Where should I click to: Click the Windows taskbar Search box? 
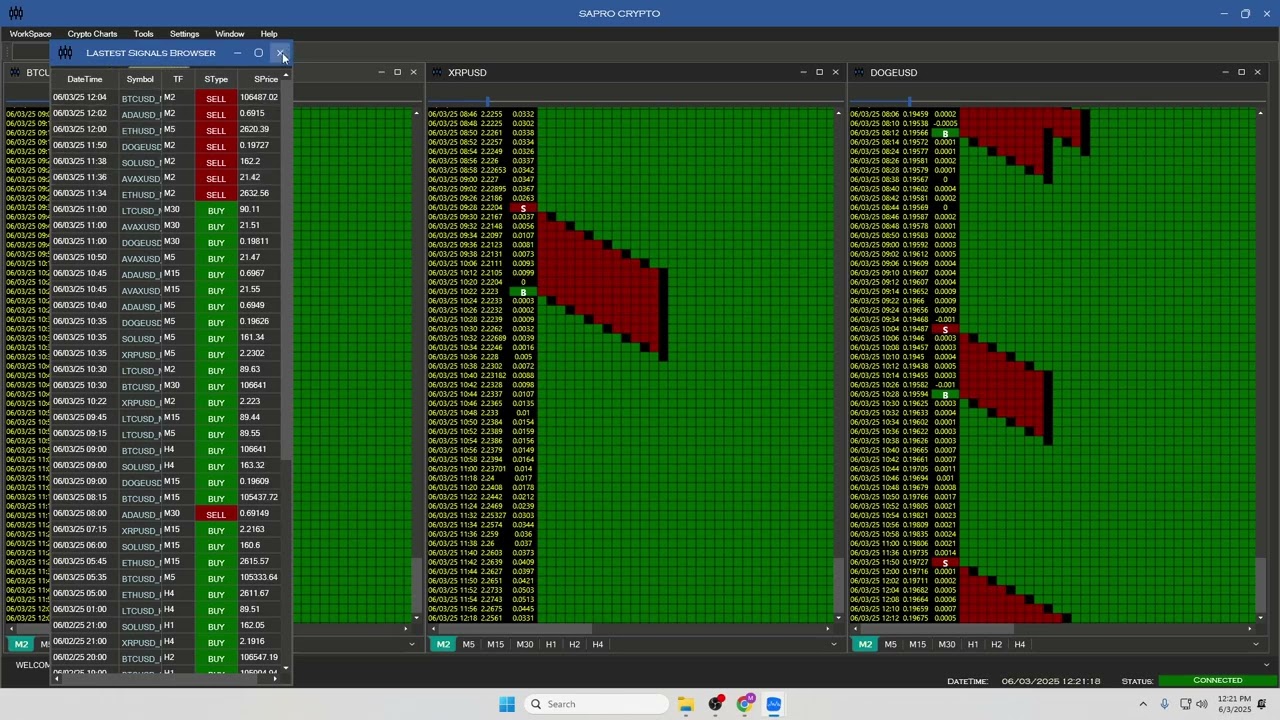pyautogui.click(x=597, y=704)
